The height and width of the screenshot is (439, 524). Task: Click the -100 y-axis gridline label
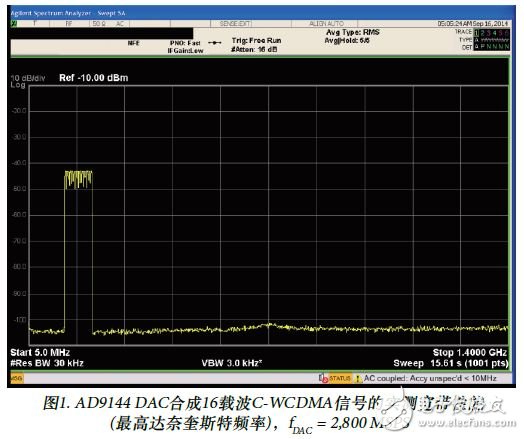tap(19, 320)
